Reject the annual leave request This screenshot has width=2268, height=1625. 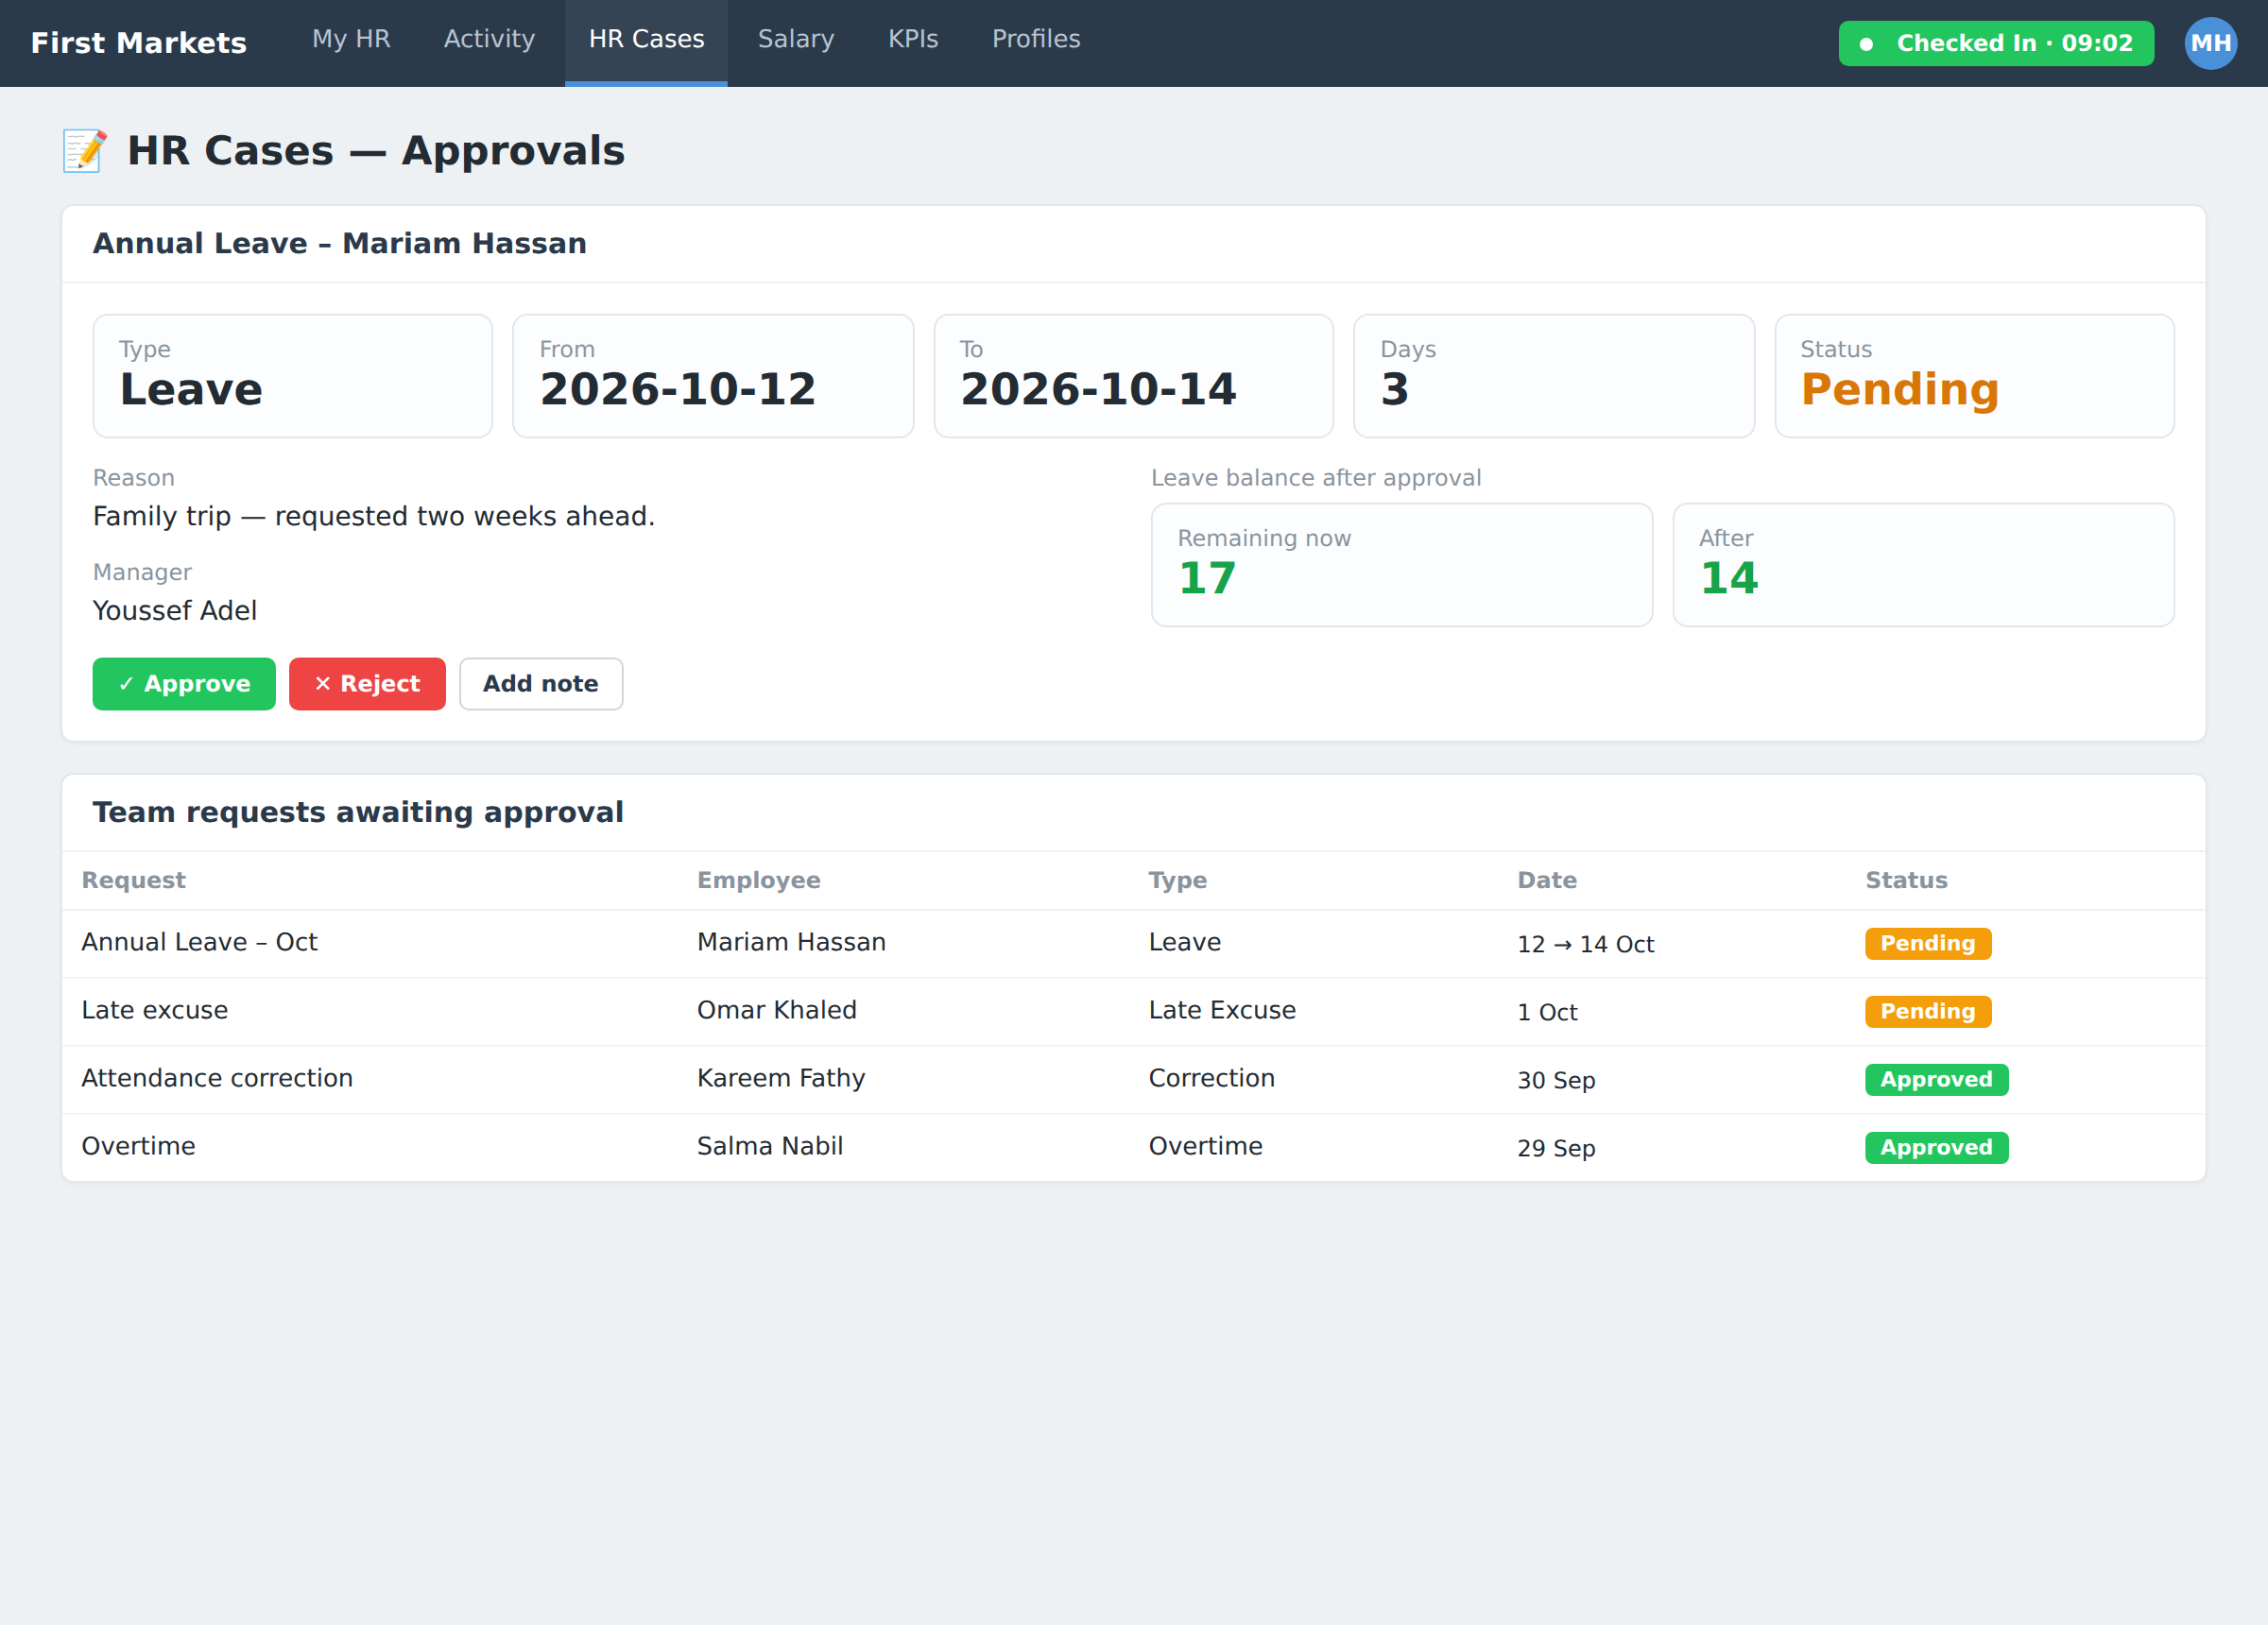tap(367, 684)
